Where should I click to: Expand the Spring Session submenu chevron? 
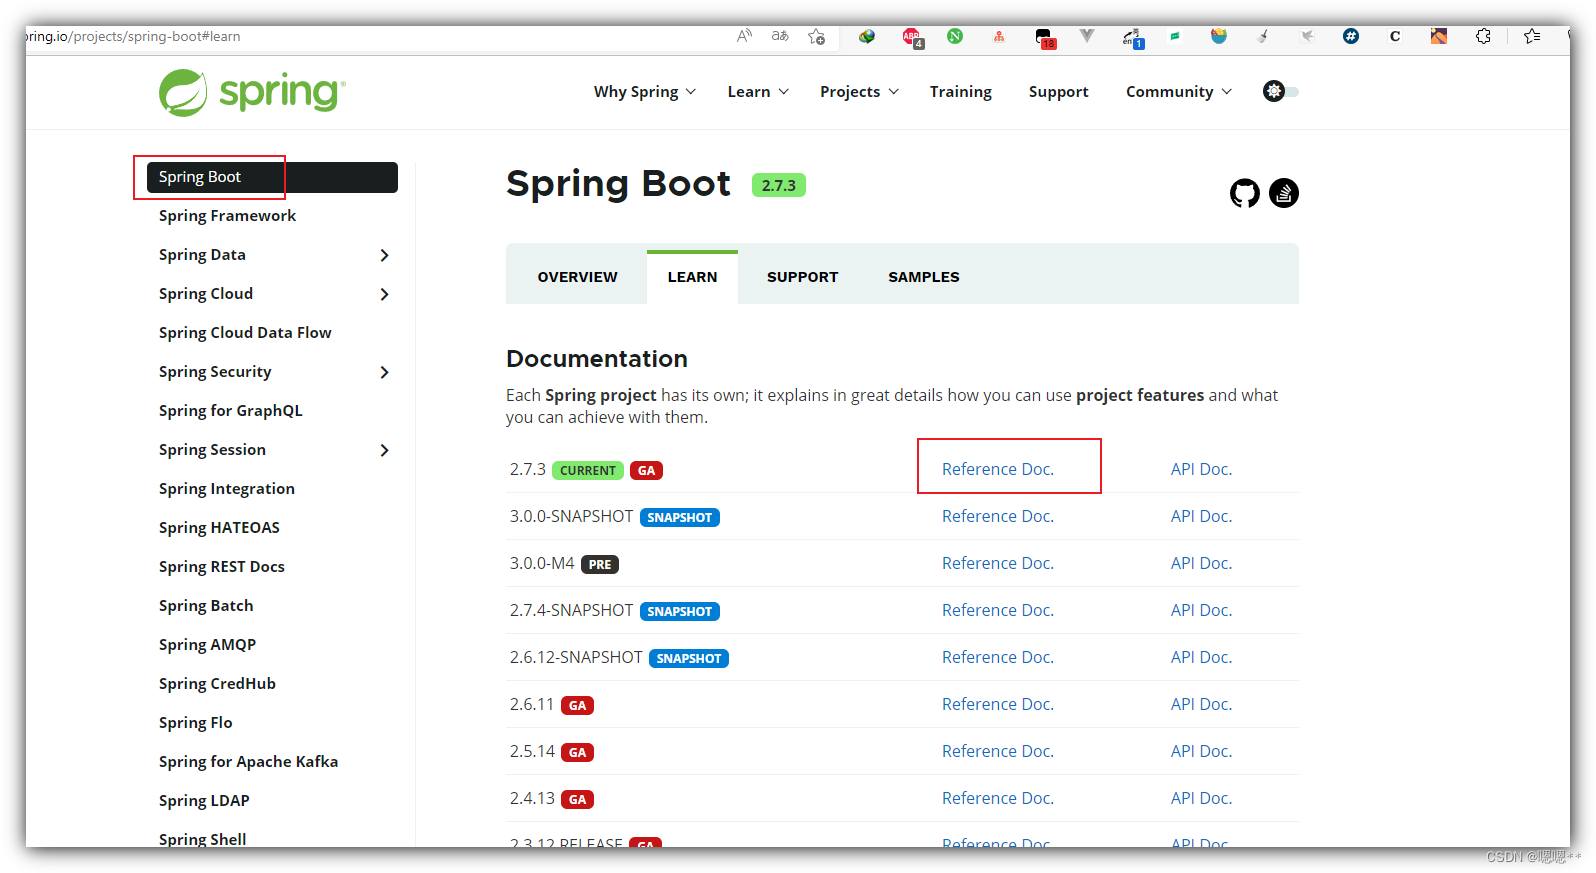point(385,450)
